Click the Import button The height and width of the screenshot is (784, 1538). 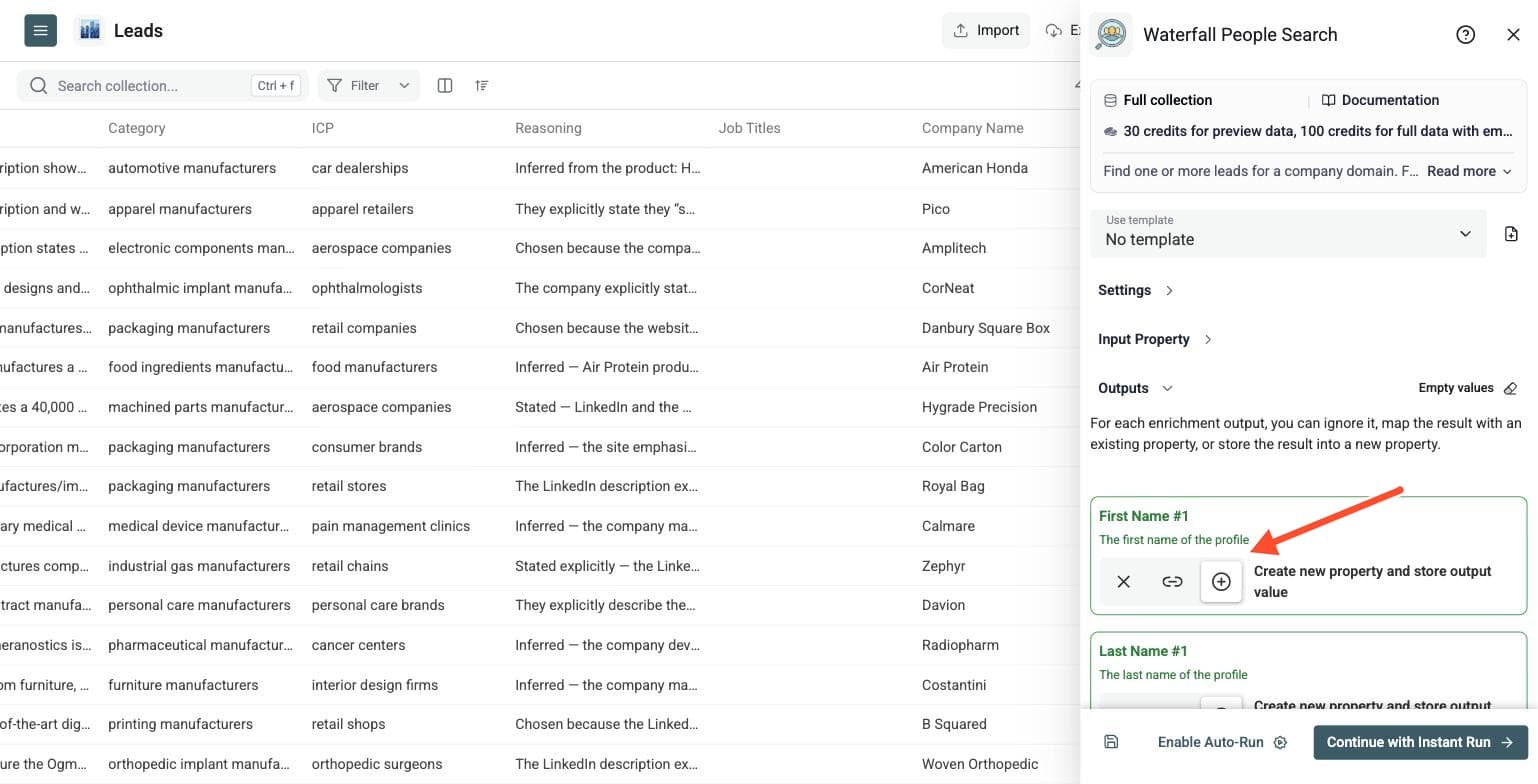(x=986, y=30)
